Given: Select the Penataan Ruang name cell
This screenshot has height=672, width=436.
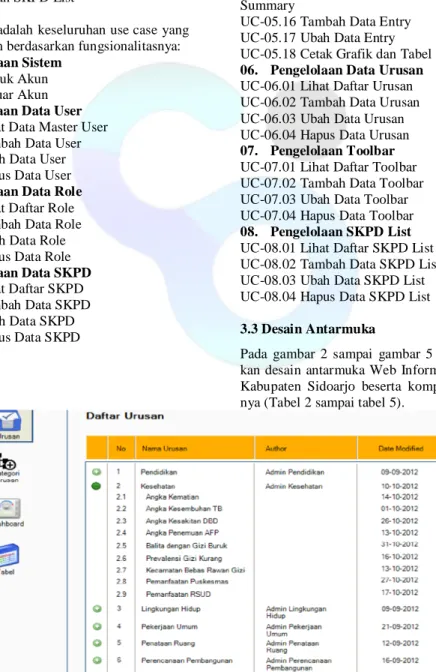Looking at the screenshot, I should 168,643.
